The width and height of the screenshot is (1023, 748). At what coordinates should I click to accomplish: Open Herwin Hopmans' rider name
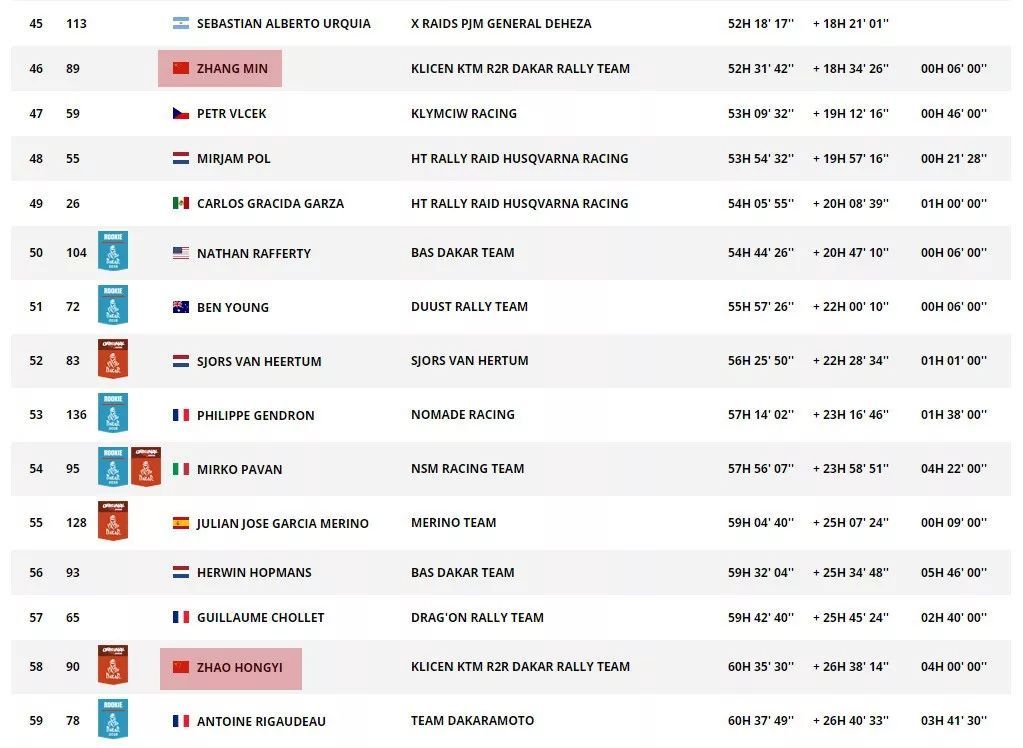coord(254,573)
